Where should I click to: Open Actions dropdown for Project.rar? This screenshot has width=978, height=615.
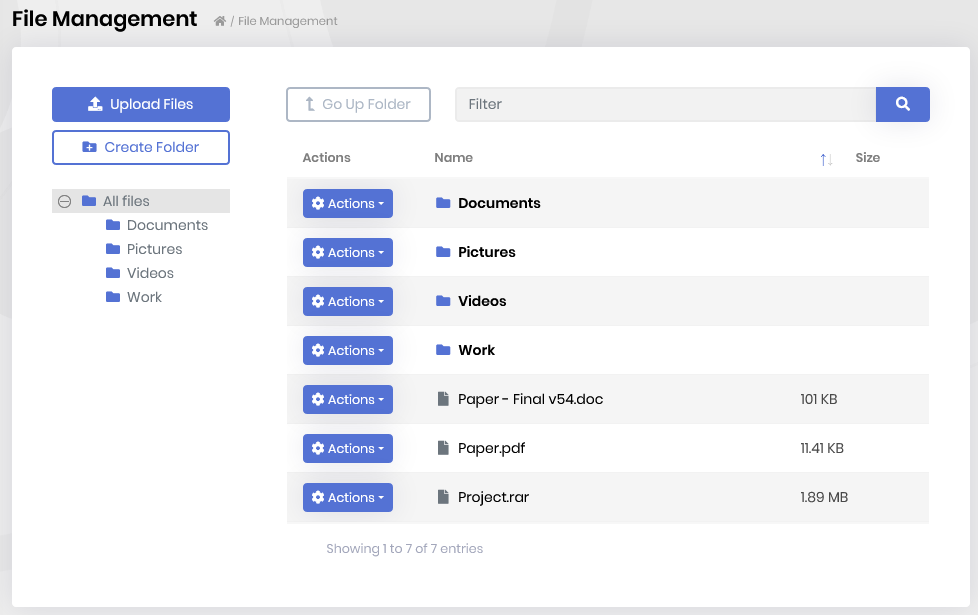348,497
